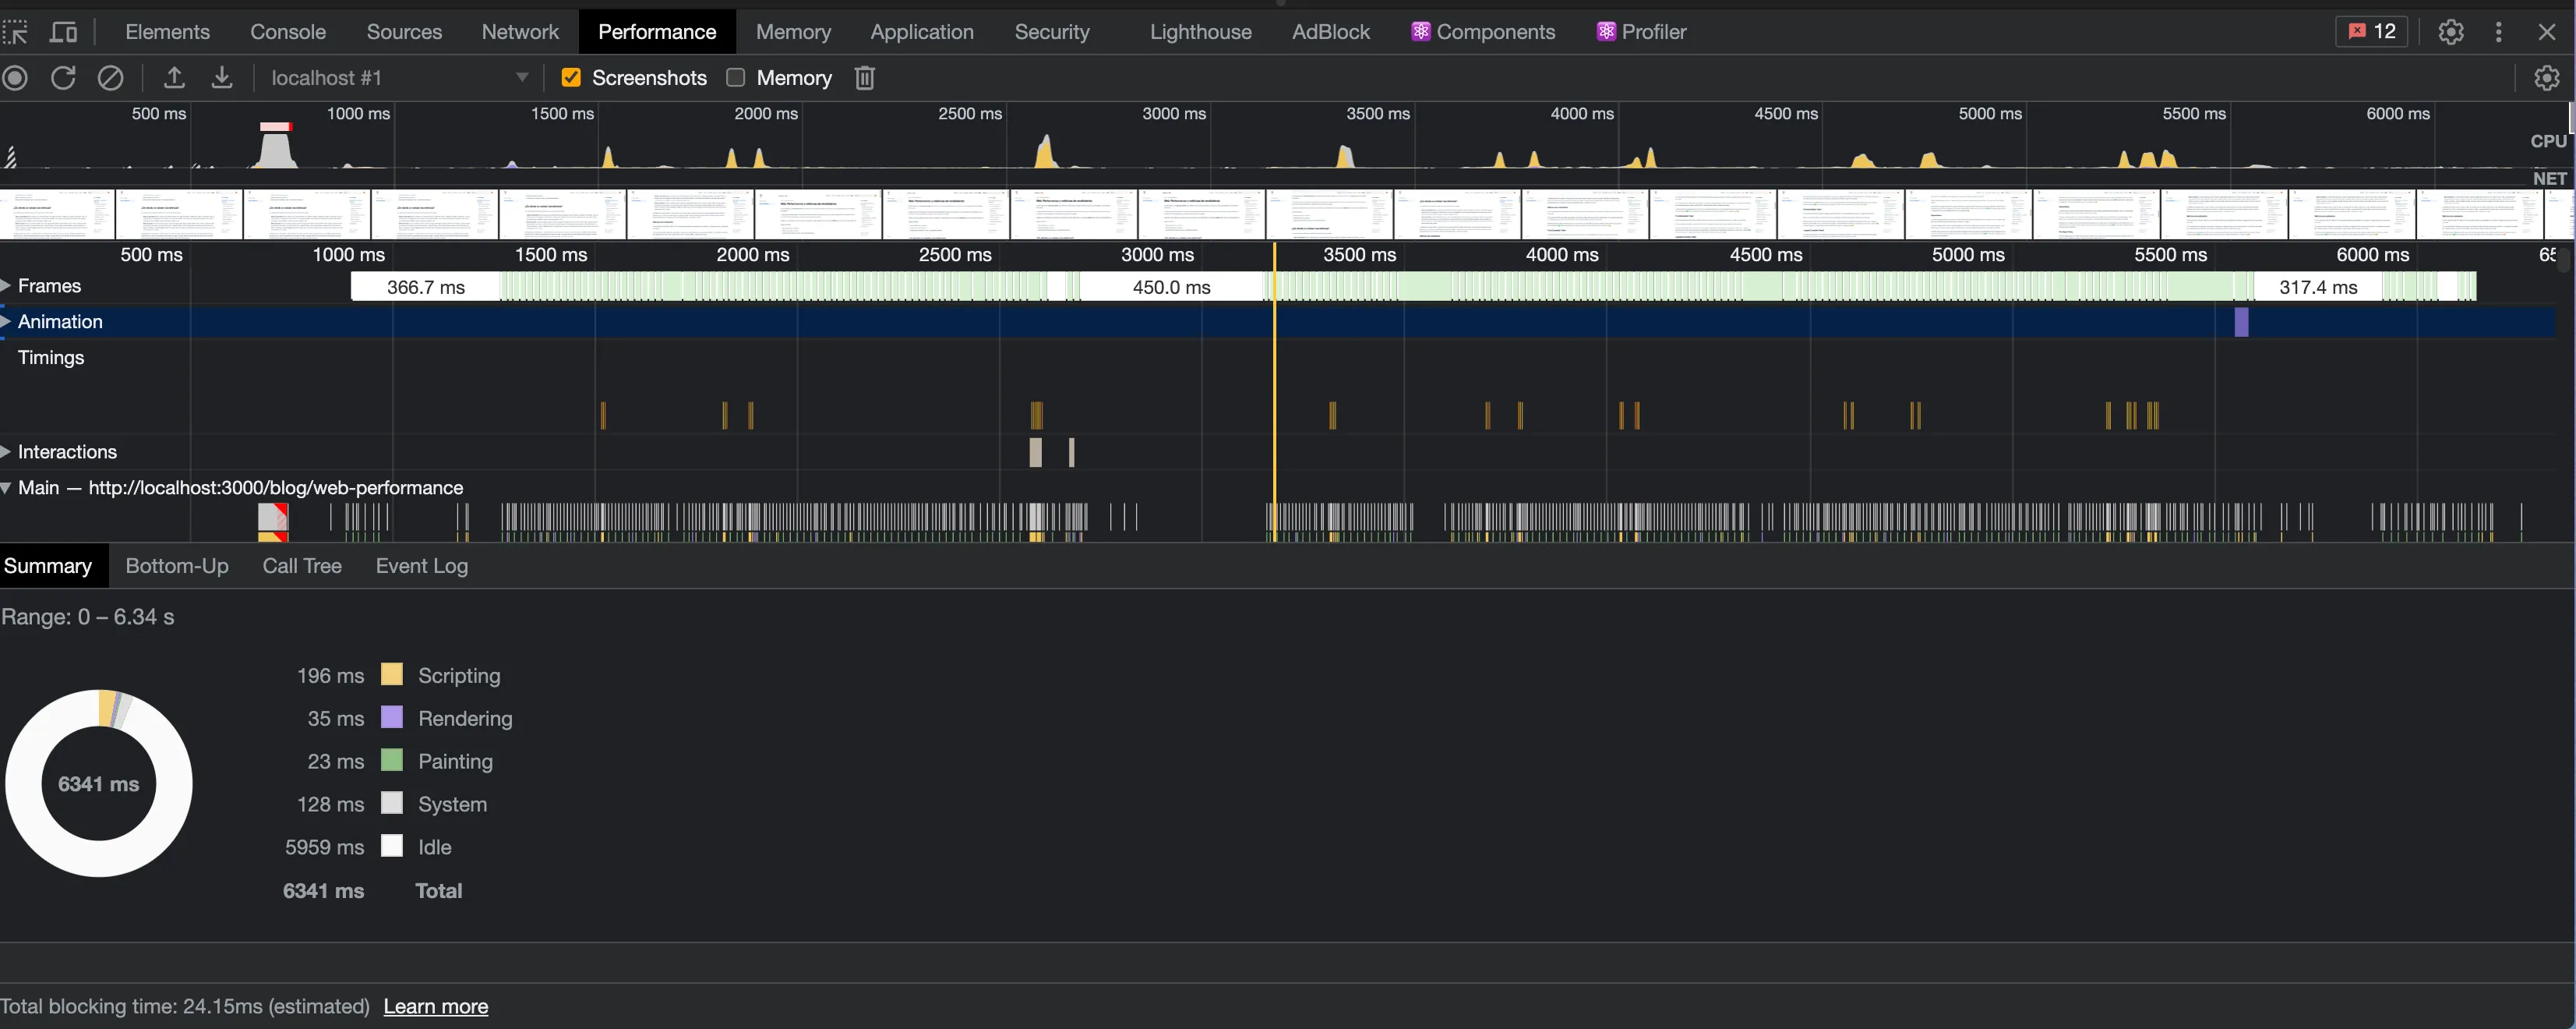The width and height of the screenshot is (2576, 1029).
Task: Click the Idle white color swatch
Action: point(392,846)
